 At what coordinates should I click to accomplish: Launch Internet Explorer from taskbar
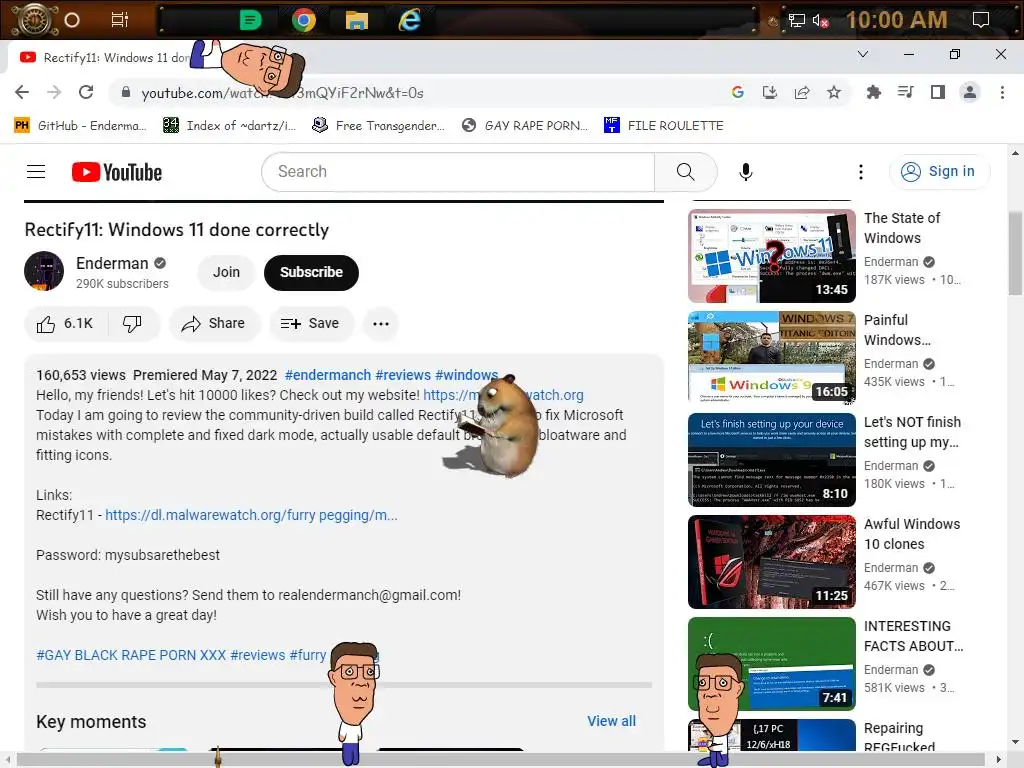pyautogui.click(x=409, y=20)
